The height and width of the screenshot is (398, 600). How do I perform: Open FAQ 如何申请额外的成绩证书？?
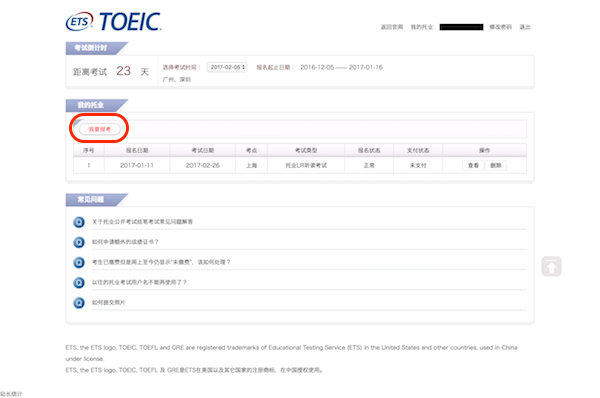click(125, 242)
